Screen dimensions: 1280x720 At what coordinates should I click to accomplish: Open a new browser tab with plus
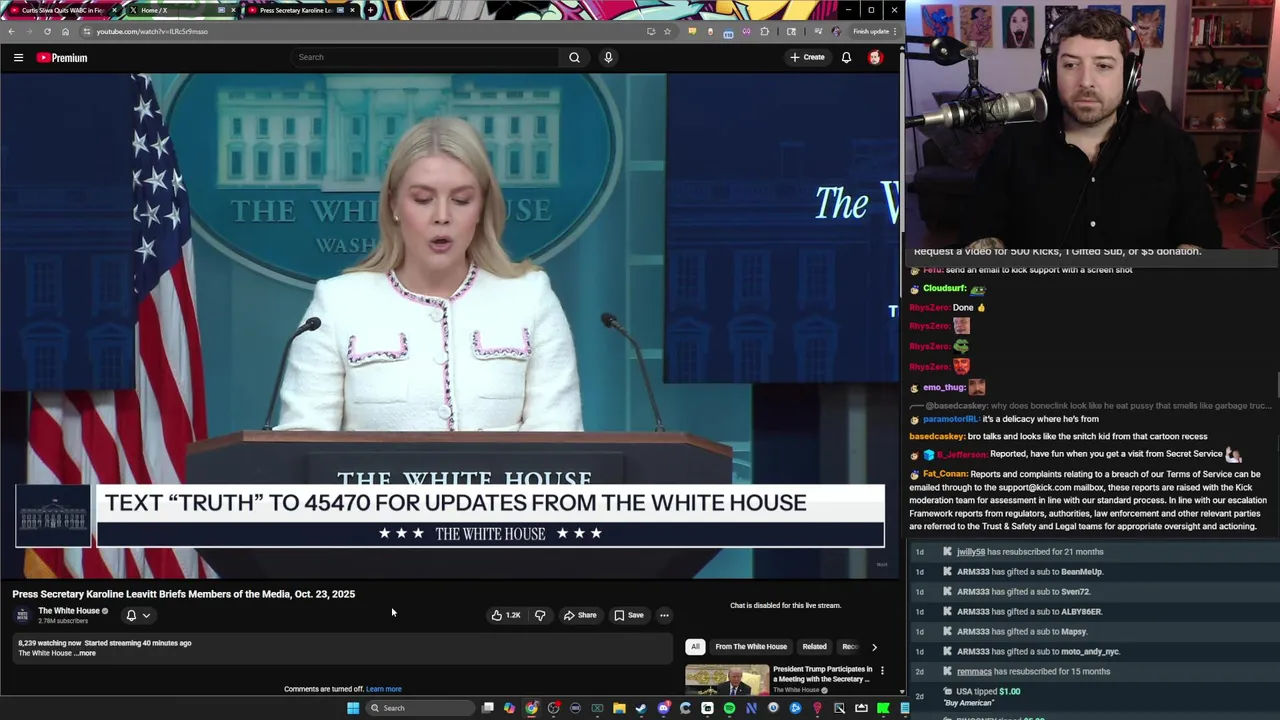371,10
